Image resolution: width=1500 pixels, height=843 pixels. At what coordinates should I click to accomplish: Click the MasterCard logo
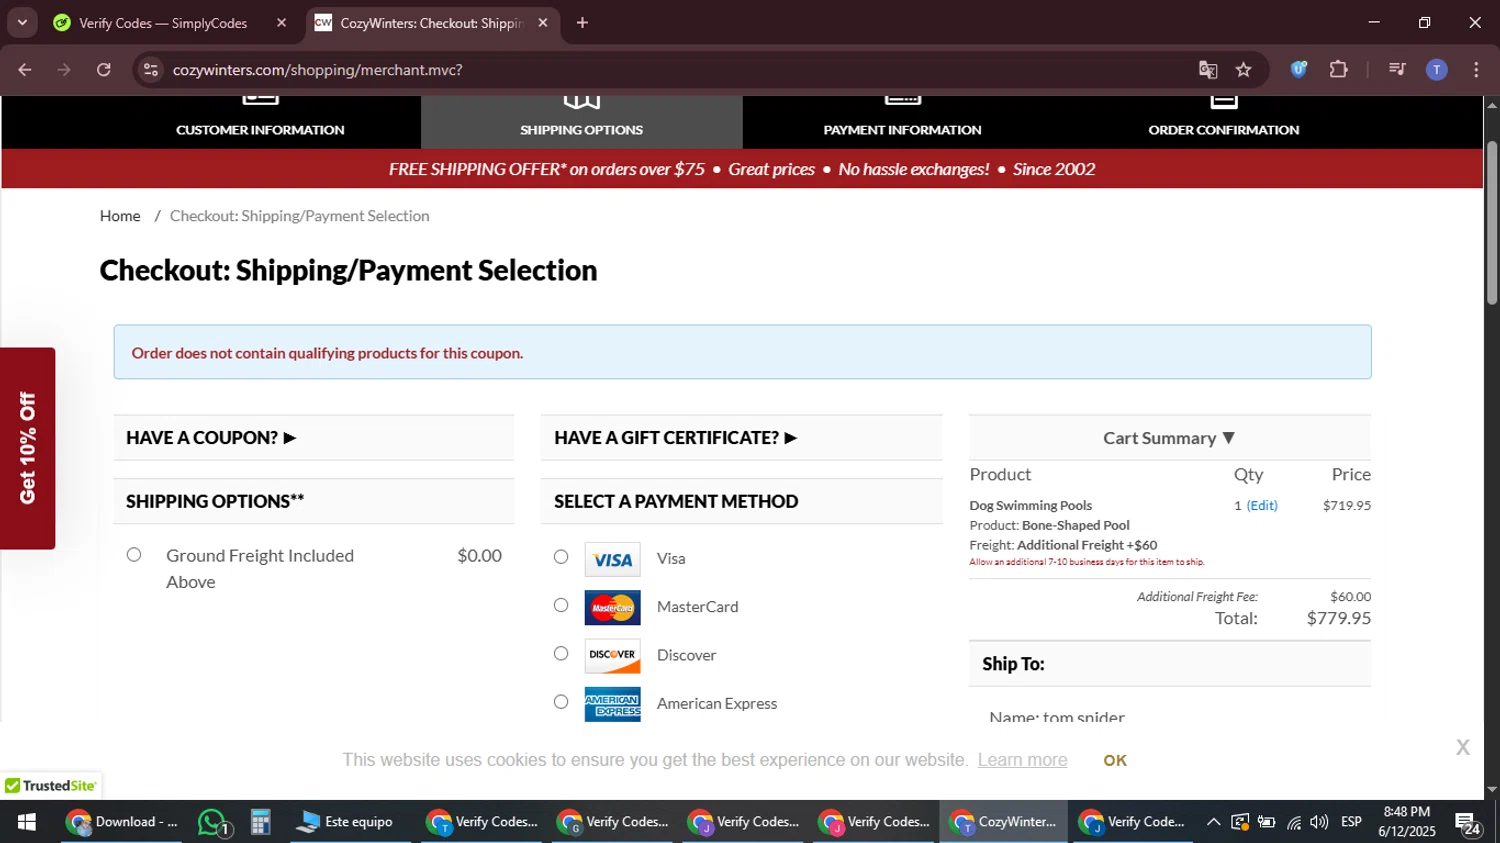tap(612, 608)
